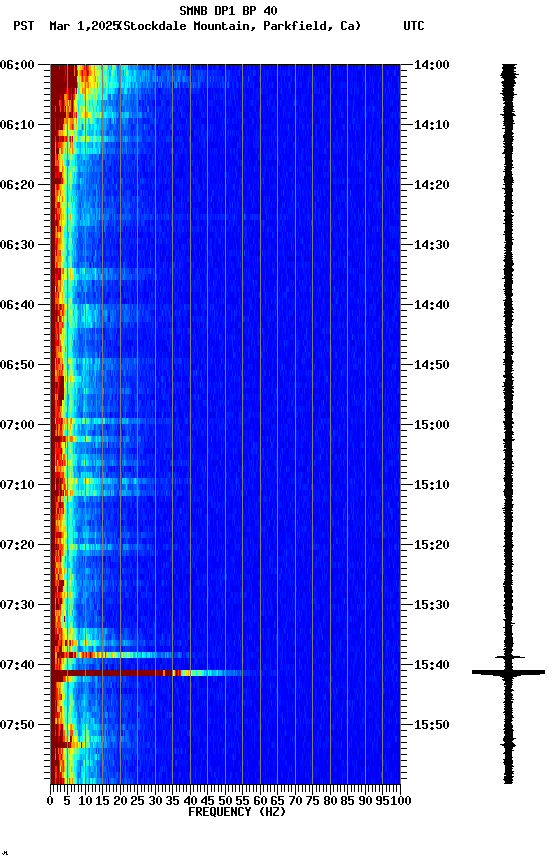
Task: Click the "FREQUENCY (HZ)" axis label
Action: pyautogui.click(x=237, y=812)
